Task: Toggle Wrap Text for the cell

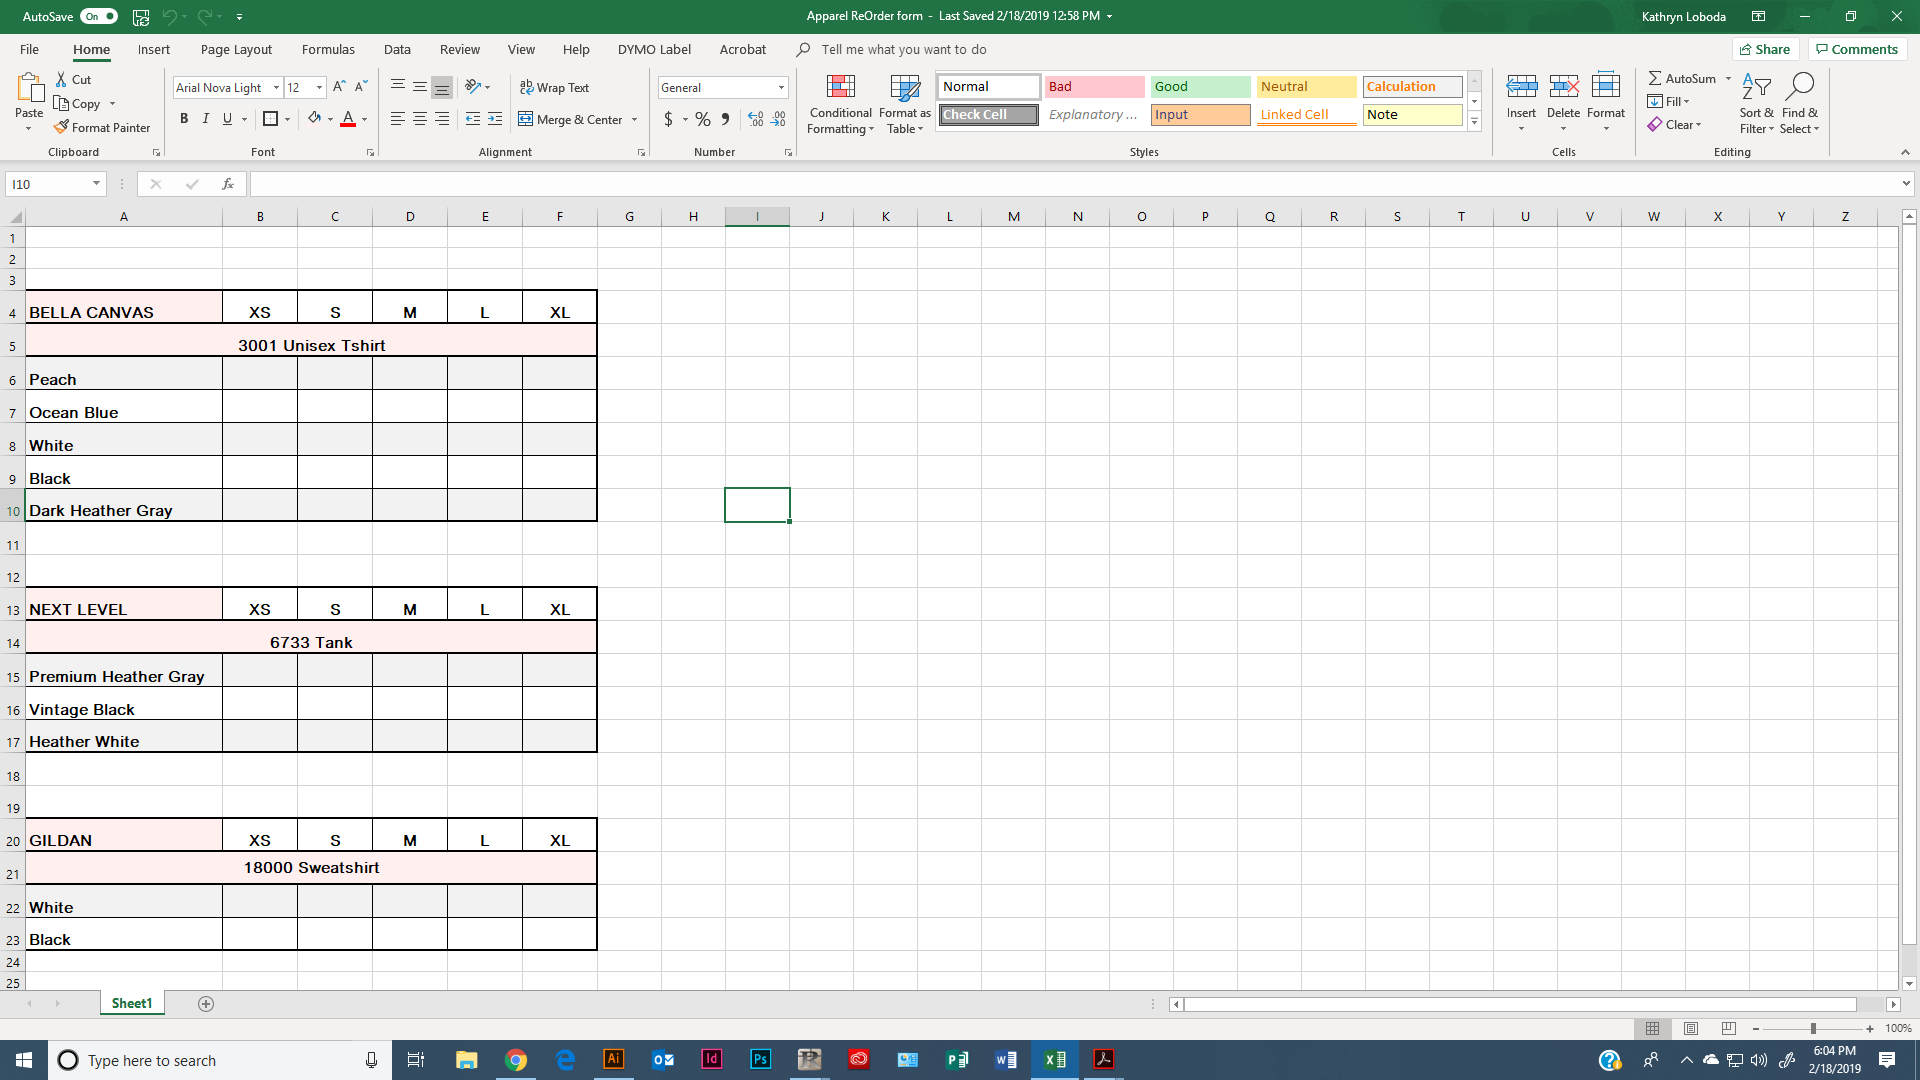Action: tap(555, 88)
